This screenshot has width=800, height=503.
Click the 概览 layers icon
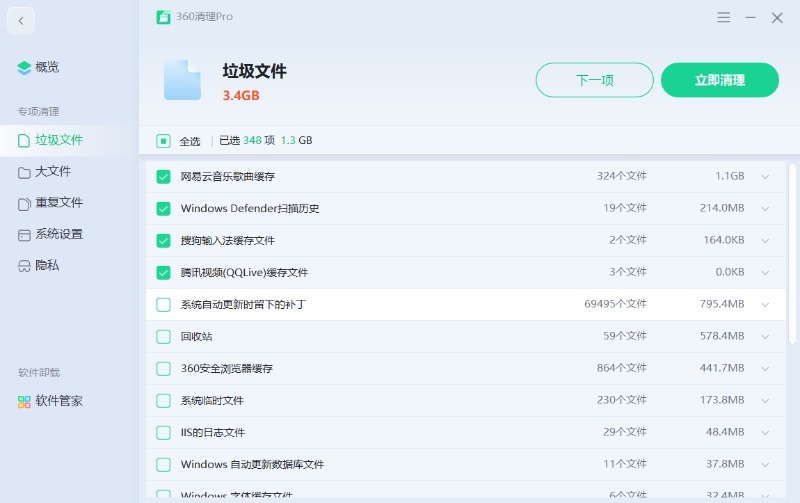24,67
